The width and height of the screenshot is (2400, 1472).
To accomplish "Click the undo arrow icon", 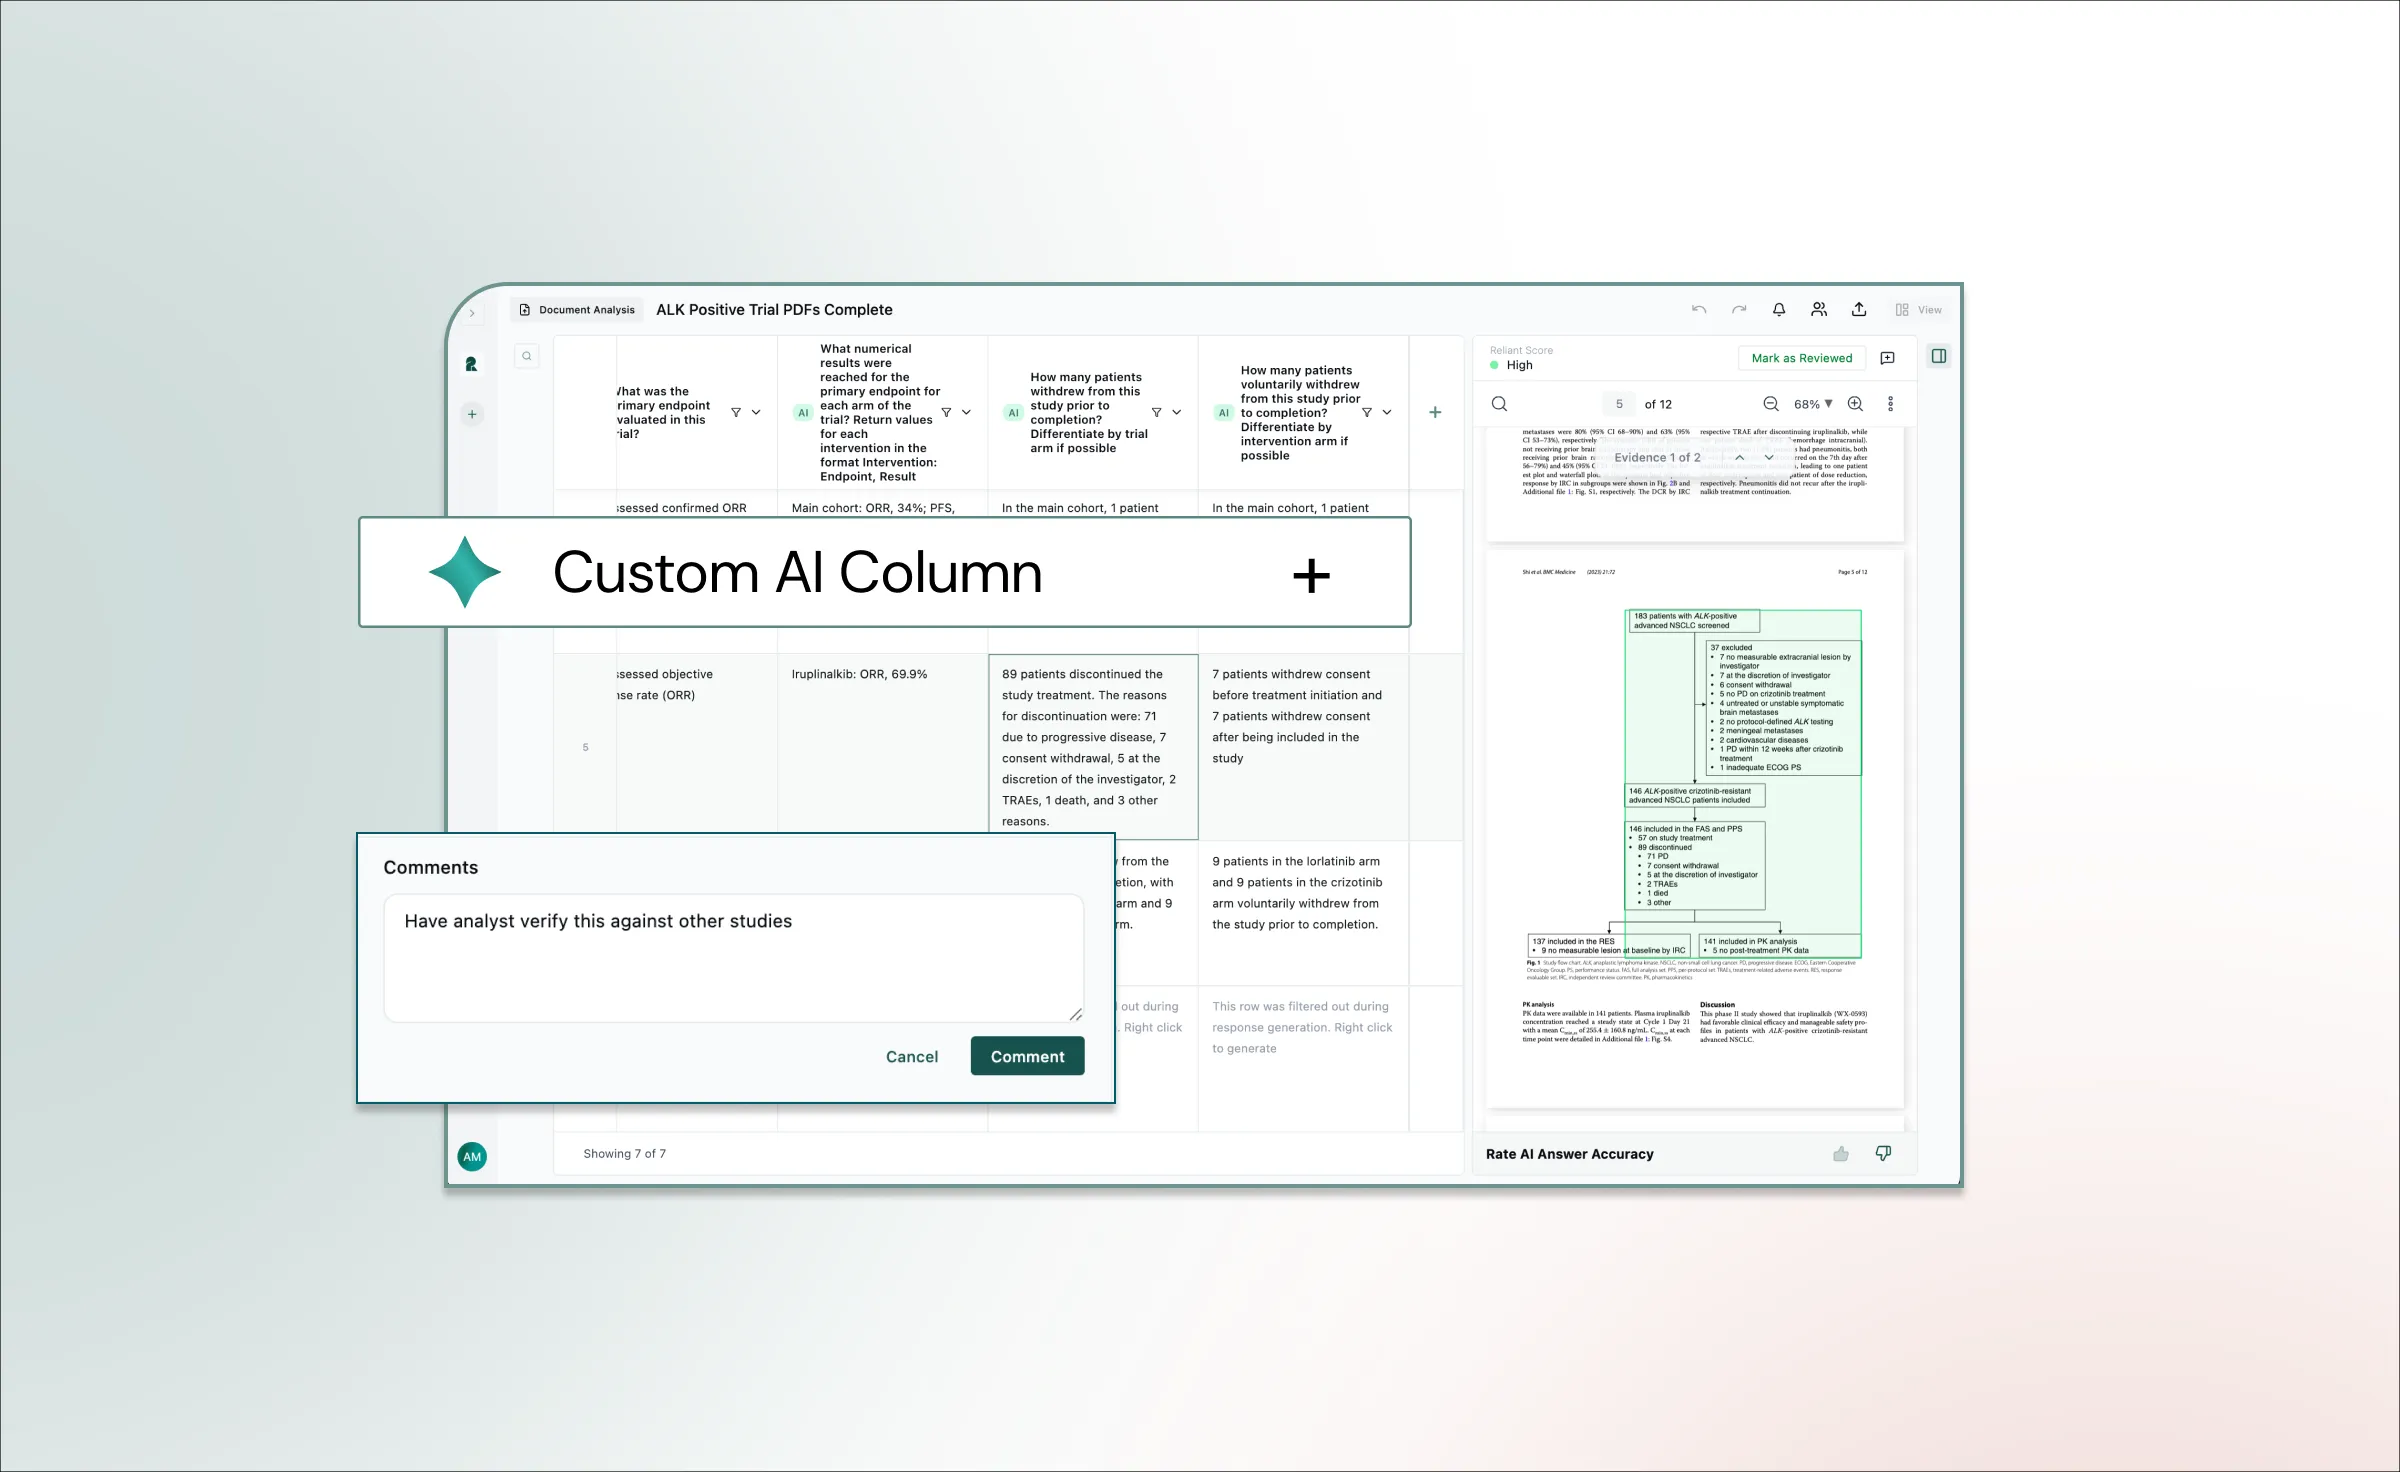I will click(1698, 310).
